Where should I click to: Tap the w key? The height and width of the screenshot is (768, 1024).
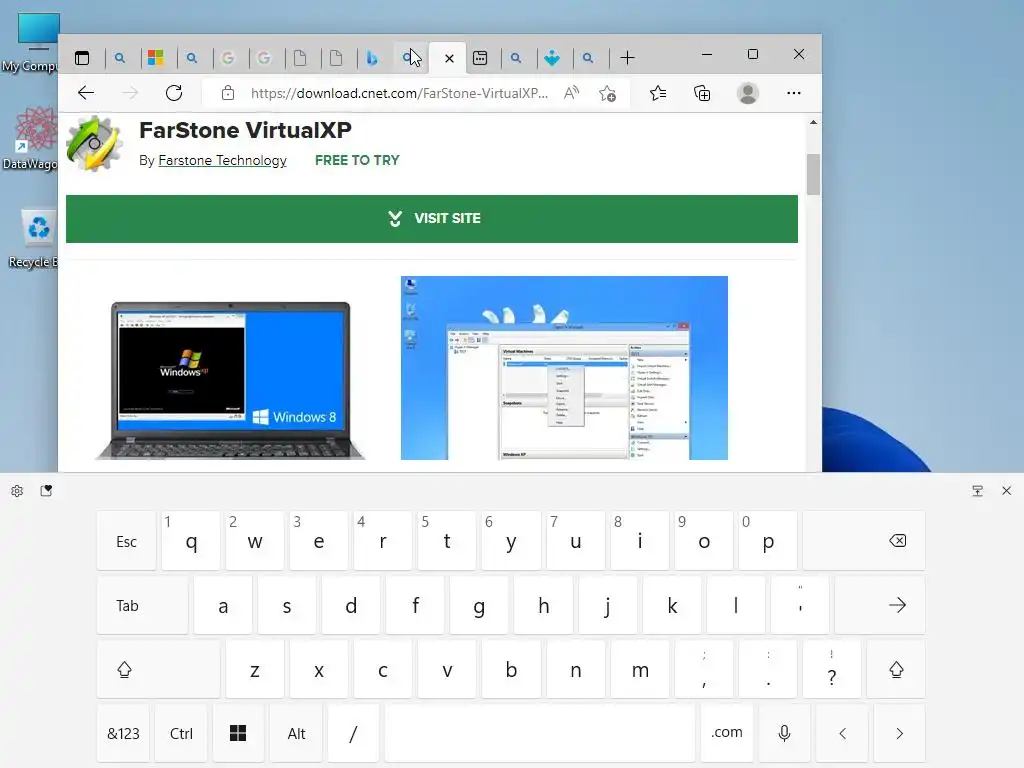[x=255, y=541]
